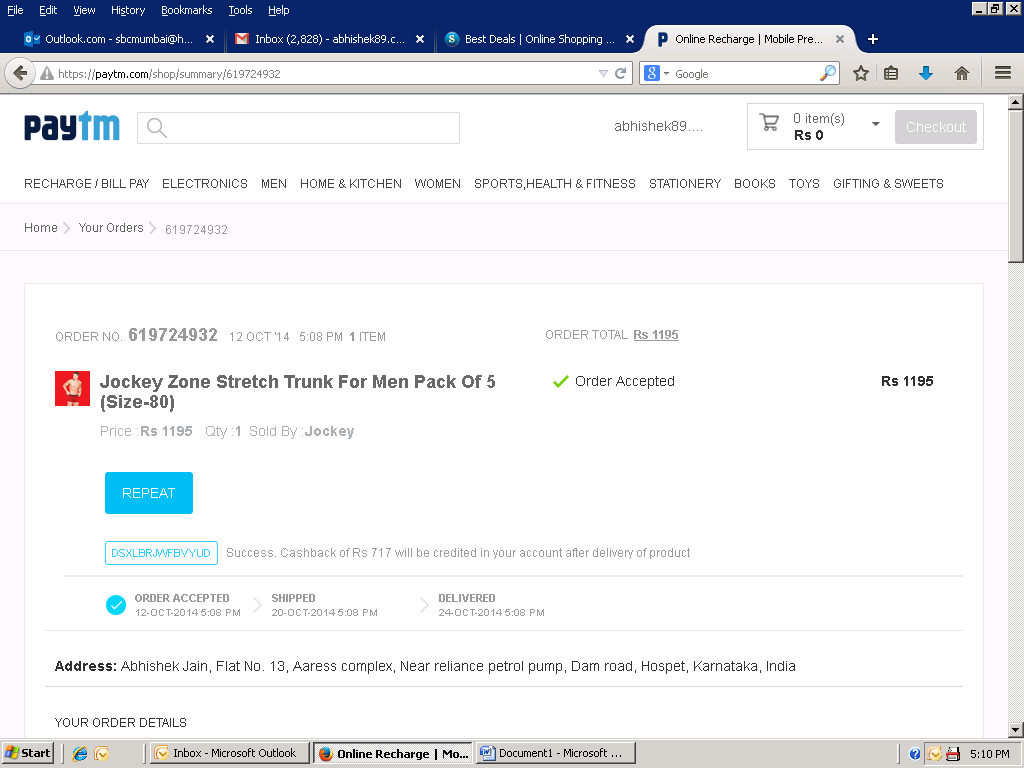
Task: Open the bookmarks list icon
Action: (891, 73)
